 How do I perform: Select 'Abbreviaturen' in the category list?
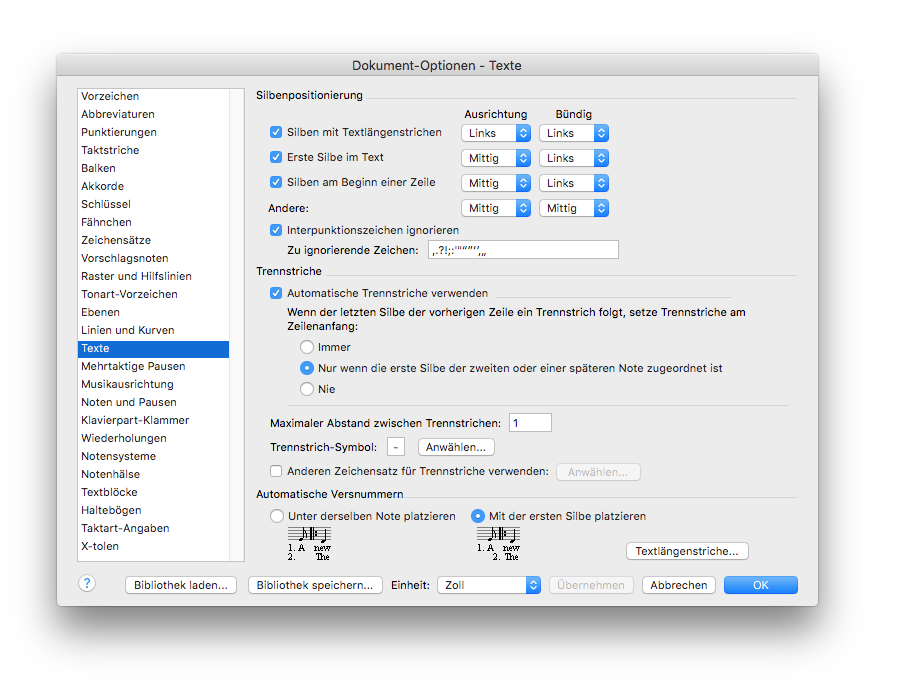(x=153, y=114)
